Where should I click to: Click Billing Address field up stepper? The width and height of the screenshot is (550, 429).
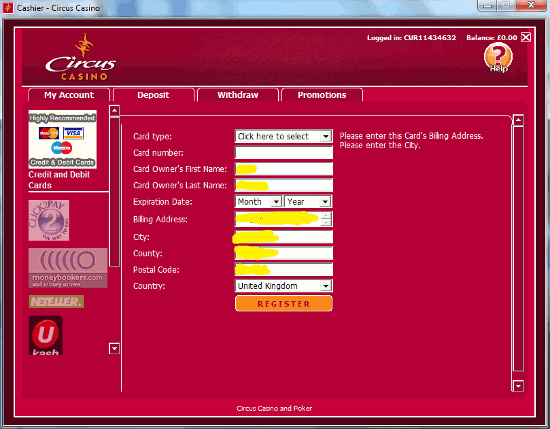point(326,215)
